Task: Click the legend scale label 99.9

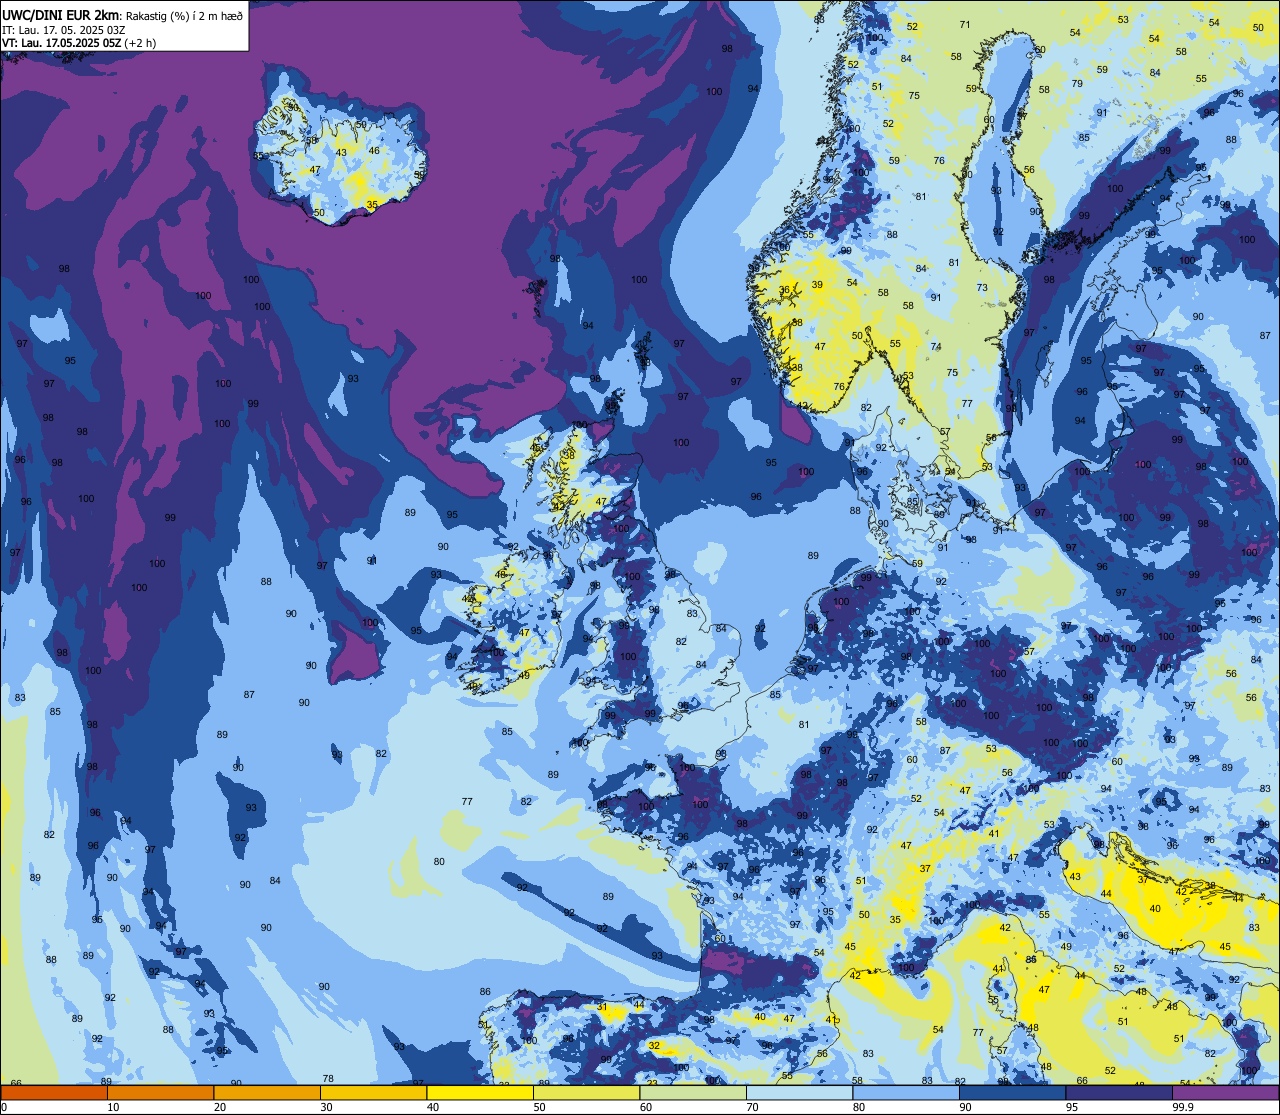Action: click(x=1182, y=1107)
